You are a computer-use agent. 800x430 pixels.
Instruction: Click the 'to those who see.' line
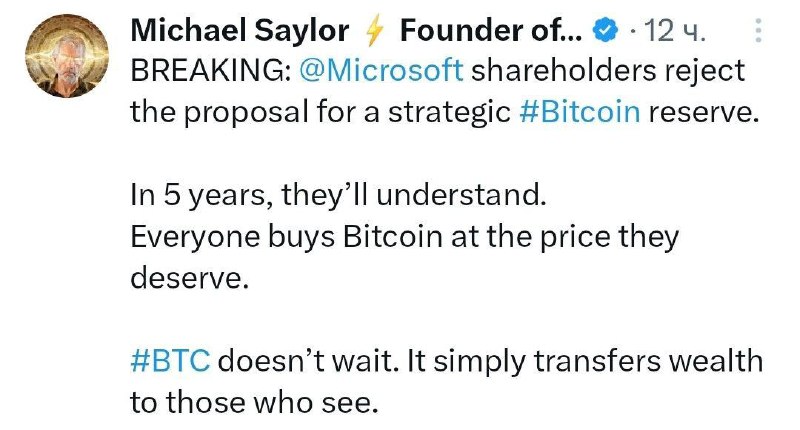tap(254, 403)
